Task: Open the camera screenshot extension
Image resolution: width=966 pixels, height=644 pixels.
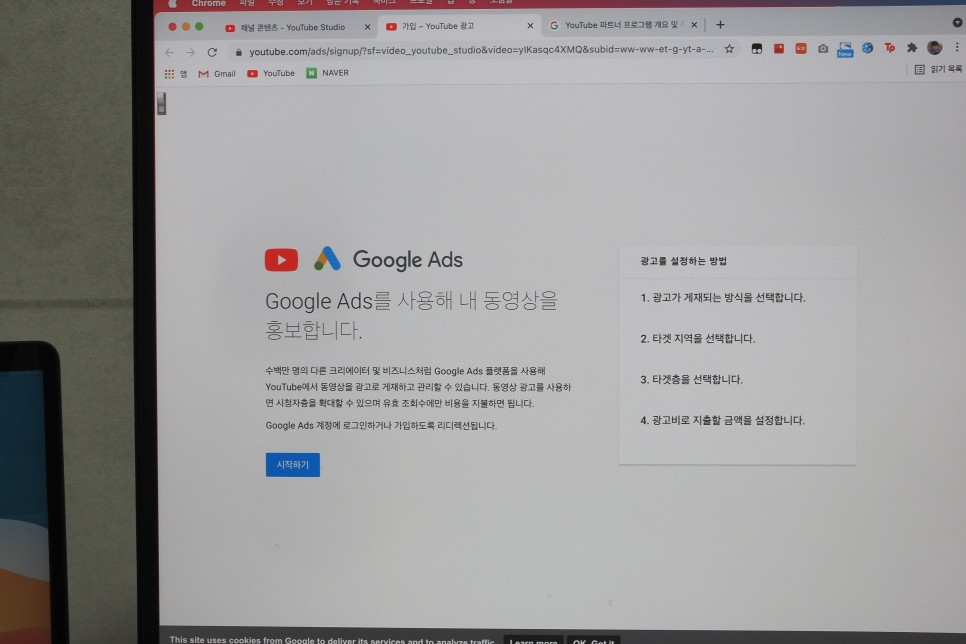Action: pyautogui.click(x=823, y=48)
